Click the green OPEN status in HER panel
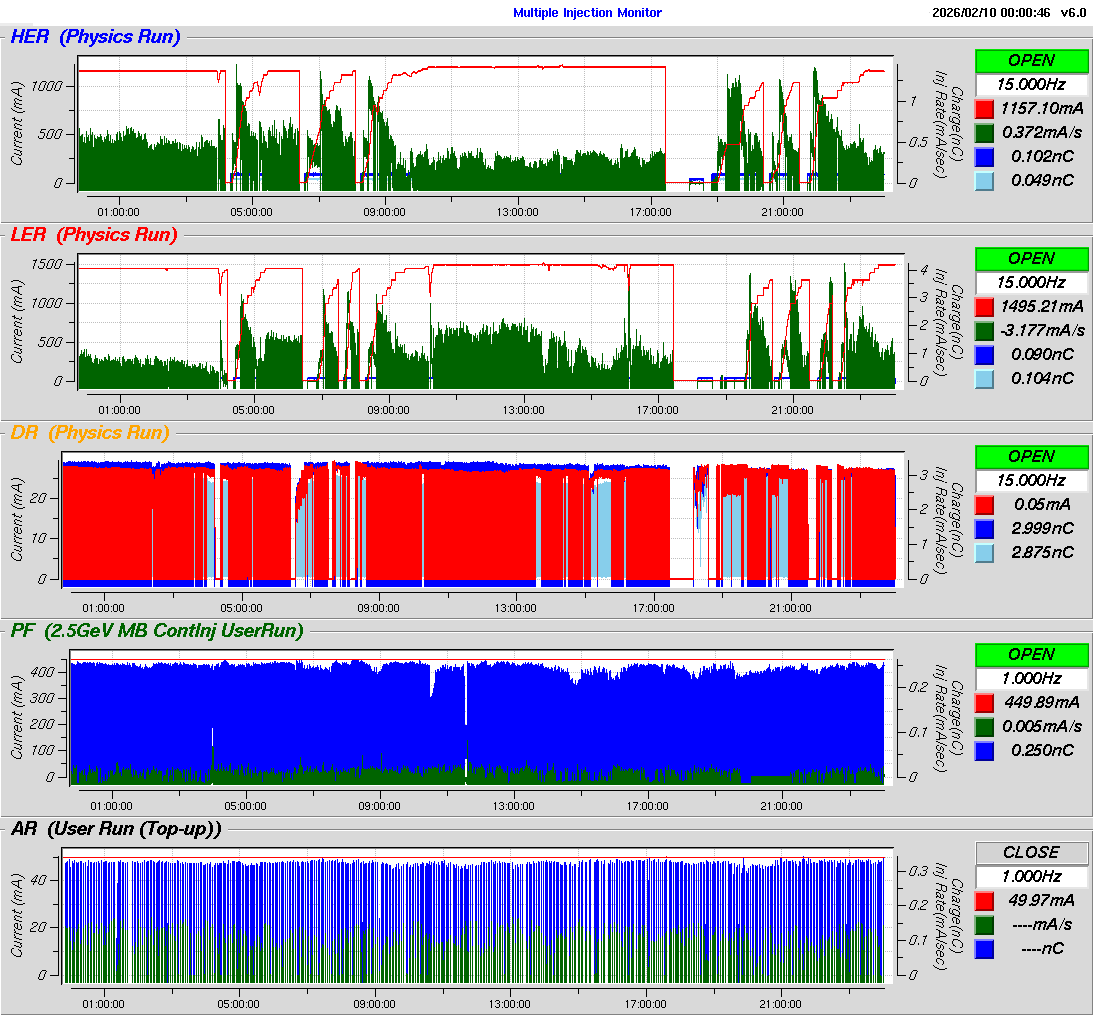The image size is (1093, 1015). [1031, 60]
